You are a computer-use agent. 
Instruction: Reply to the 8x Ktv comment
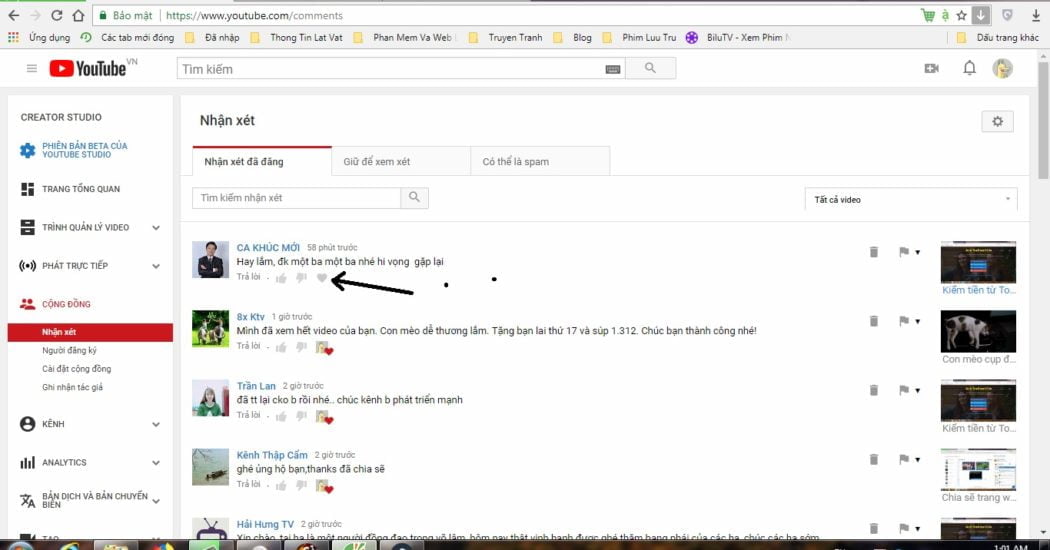(248, 346)
